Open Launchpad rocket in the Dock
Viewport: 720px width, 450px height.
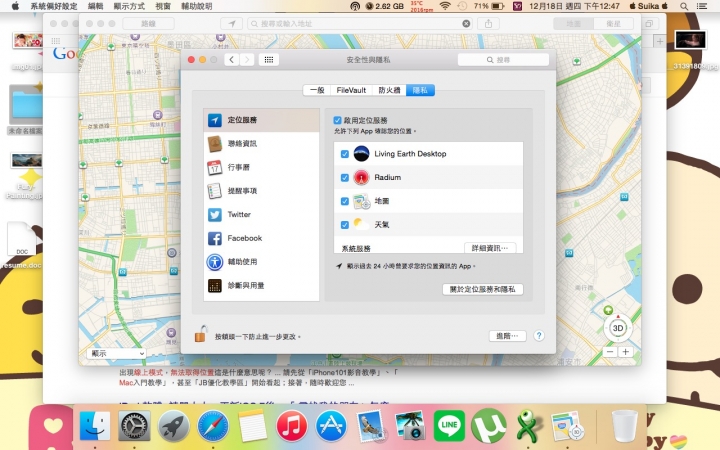coord(174,426)
